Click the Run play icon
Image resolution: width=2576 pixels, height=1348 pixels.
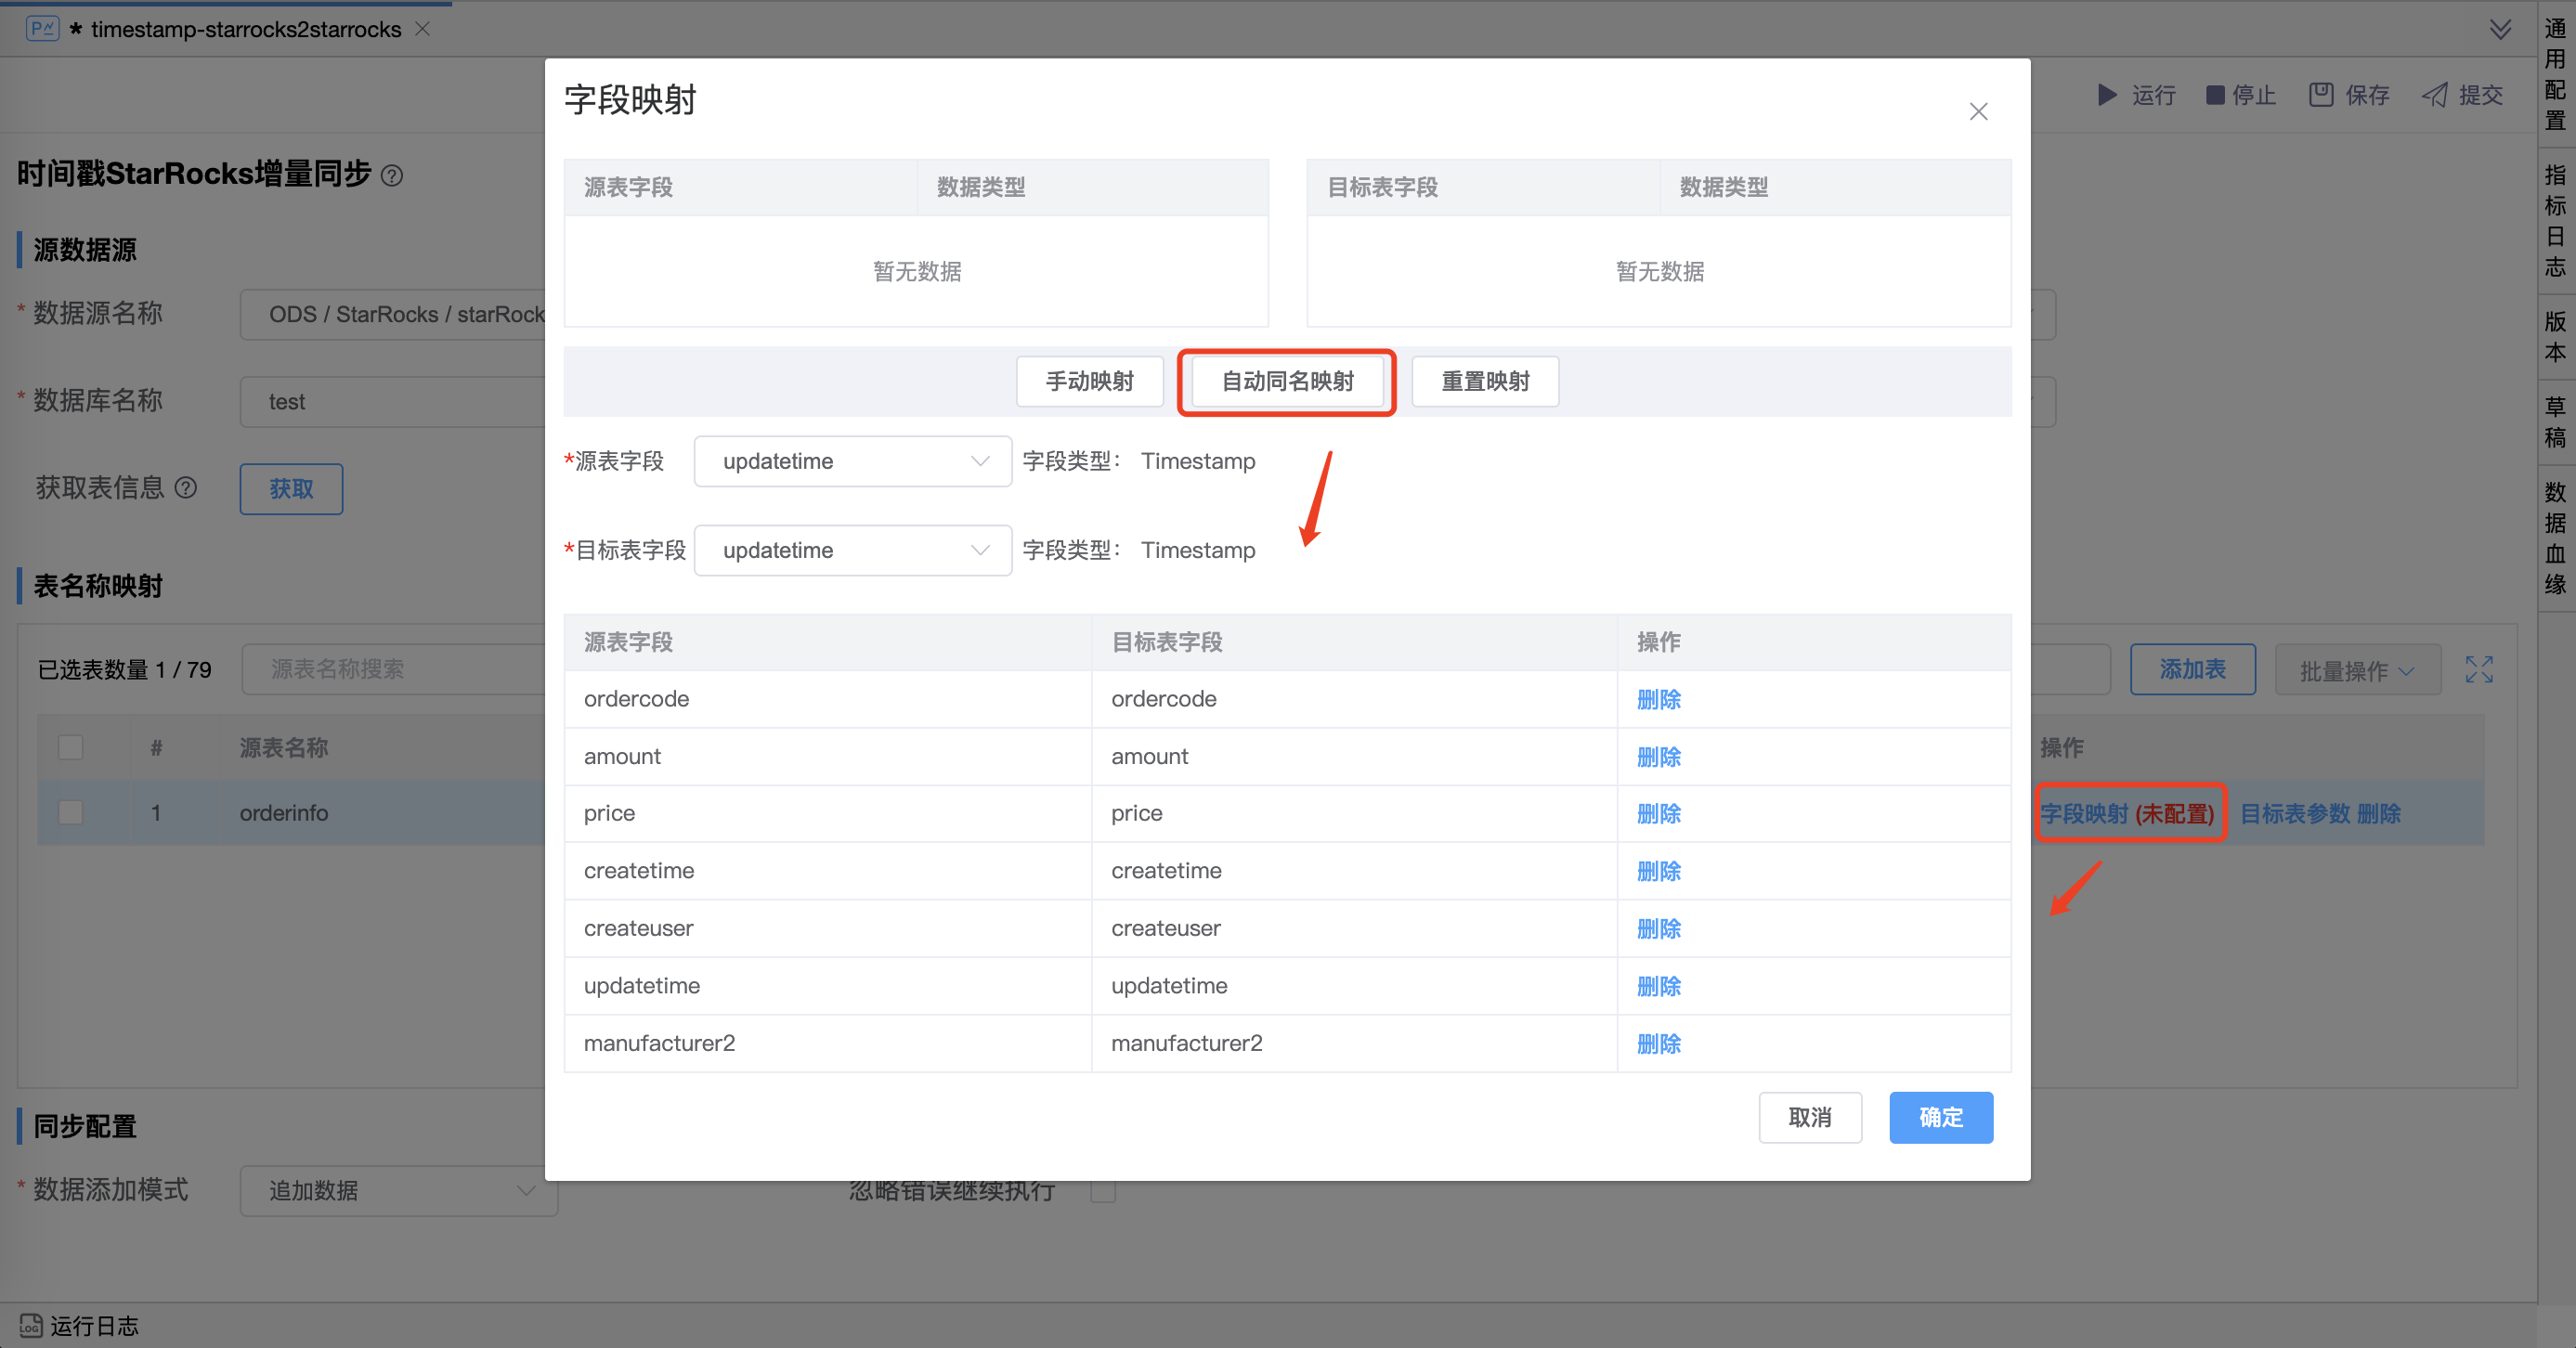(x=2107, y=95)
